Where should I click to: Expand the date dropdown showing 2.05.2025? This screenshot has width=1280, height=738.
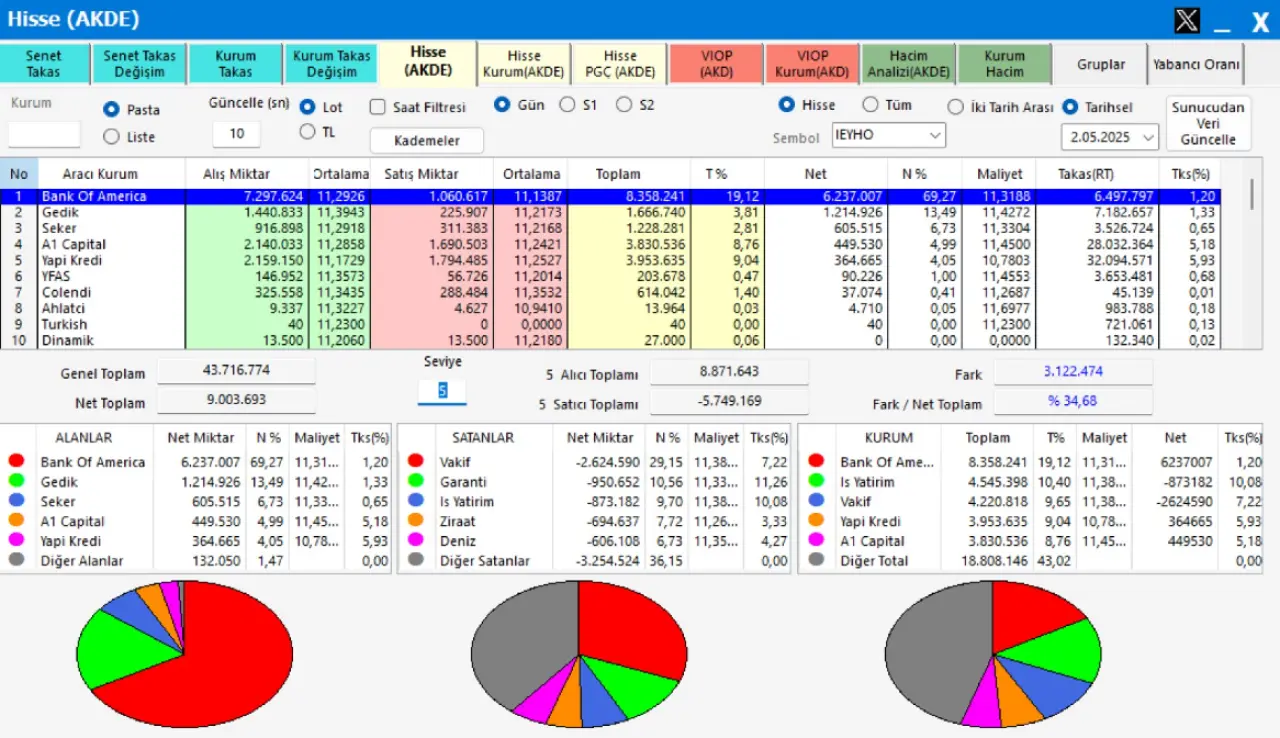coord(1109,136)
